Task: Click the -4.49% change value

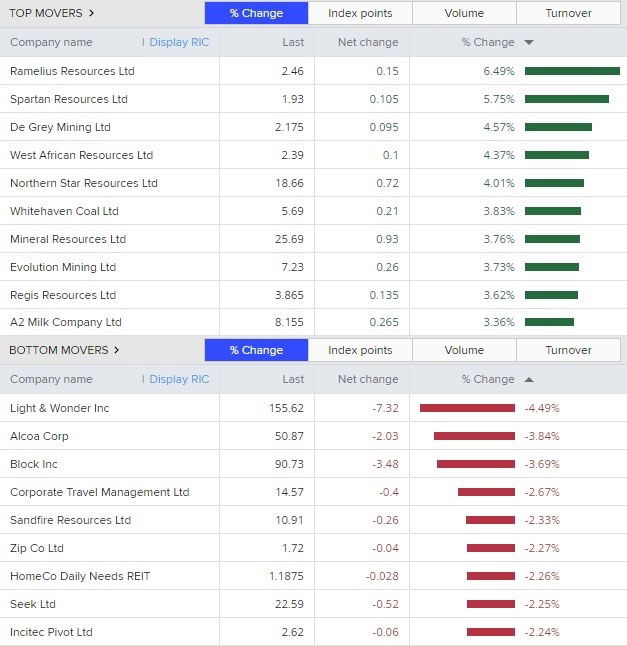Action: point(542,408)
